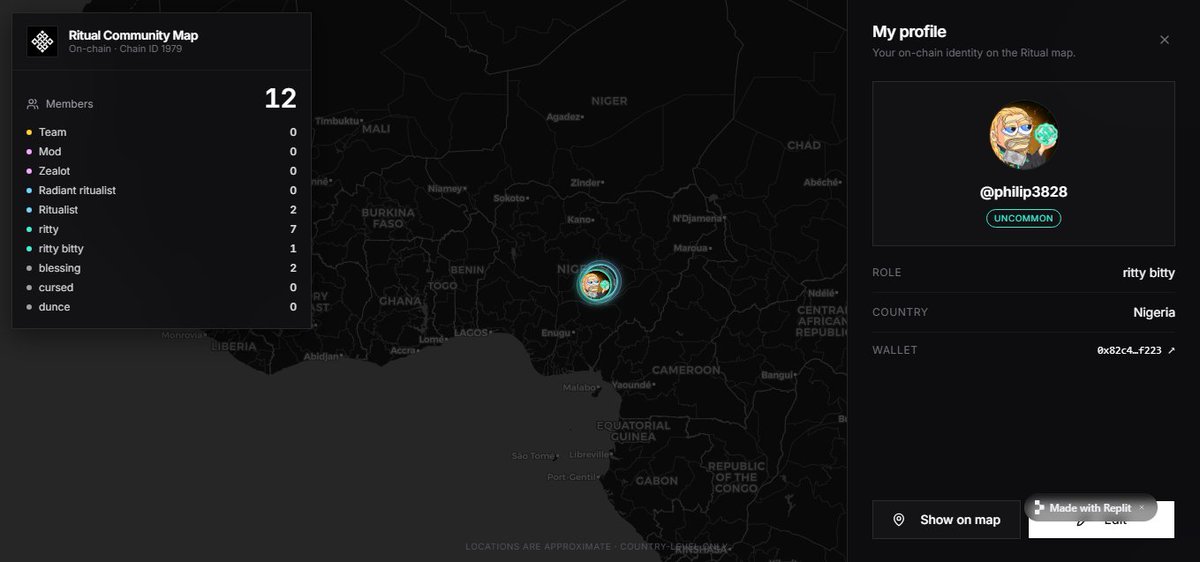
Task: Click the ritty bitty role value
Action: 1148,272
